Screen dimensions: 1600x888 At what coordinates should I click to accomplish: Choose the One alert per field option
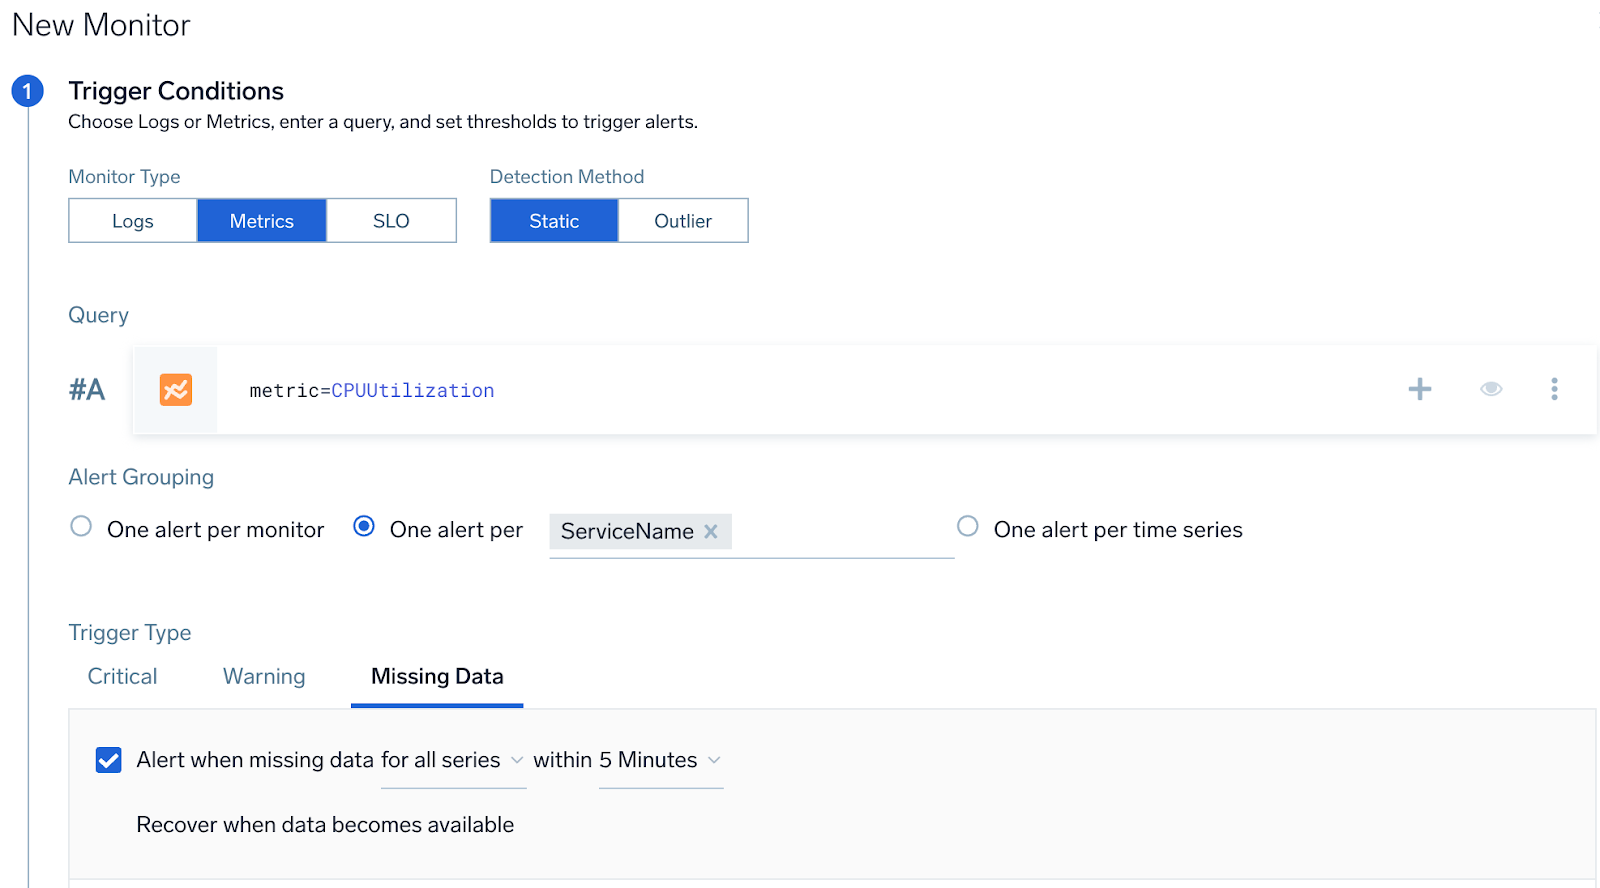pyautogui.click(x=365, y=527)
